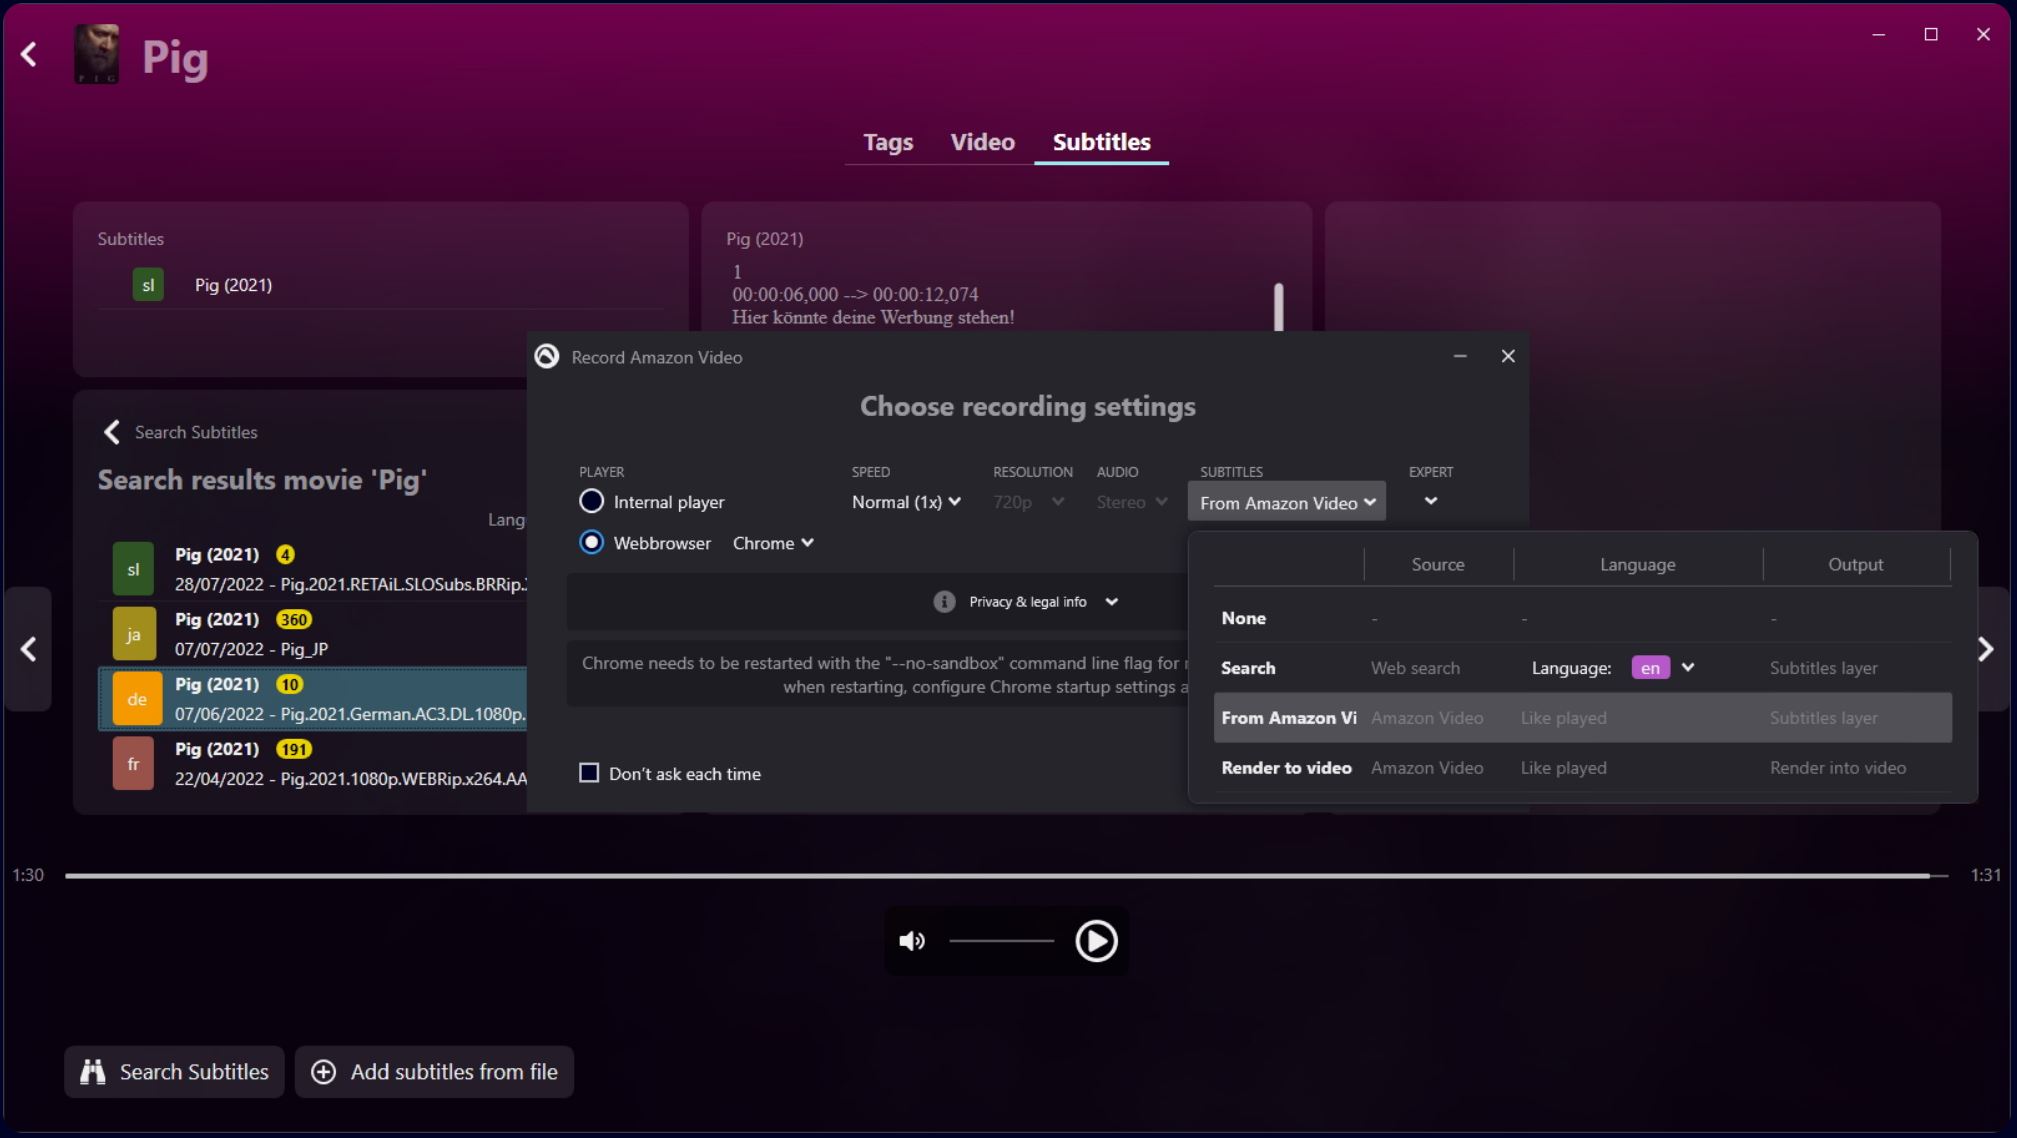2017x1138 pixels.
Task: Choose the 'From Amazon Video' subtitles row
Action: (1582, 718)
